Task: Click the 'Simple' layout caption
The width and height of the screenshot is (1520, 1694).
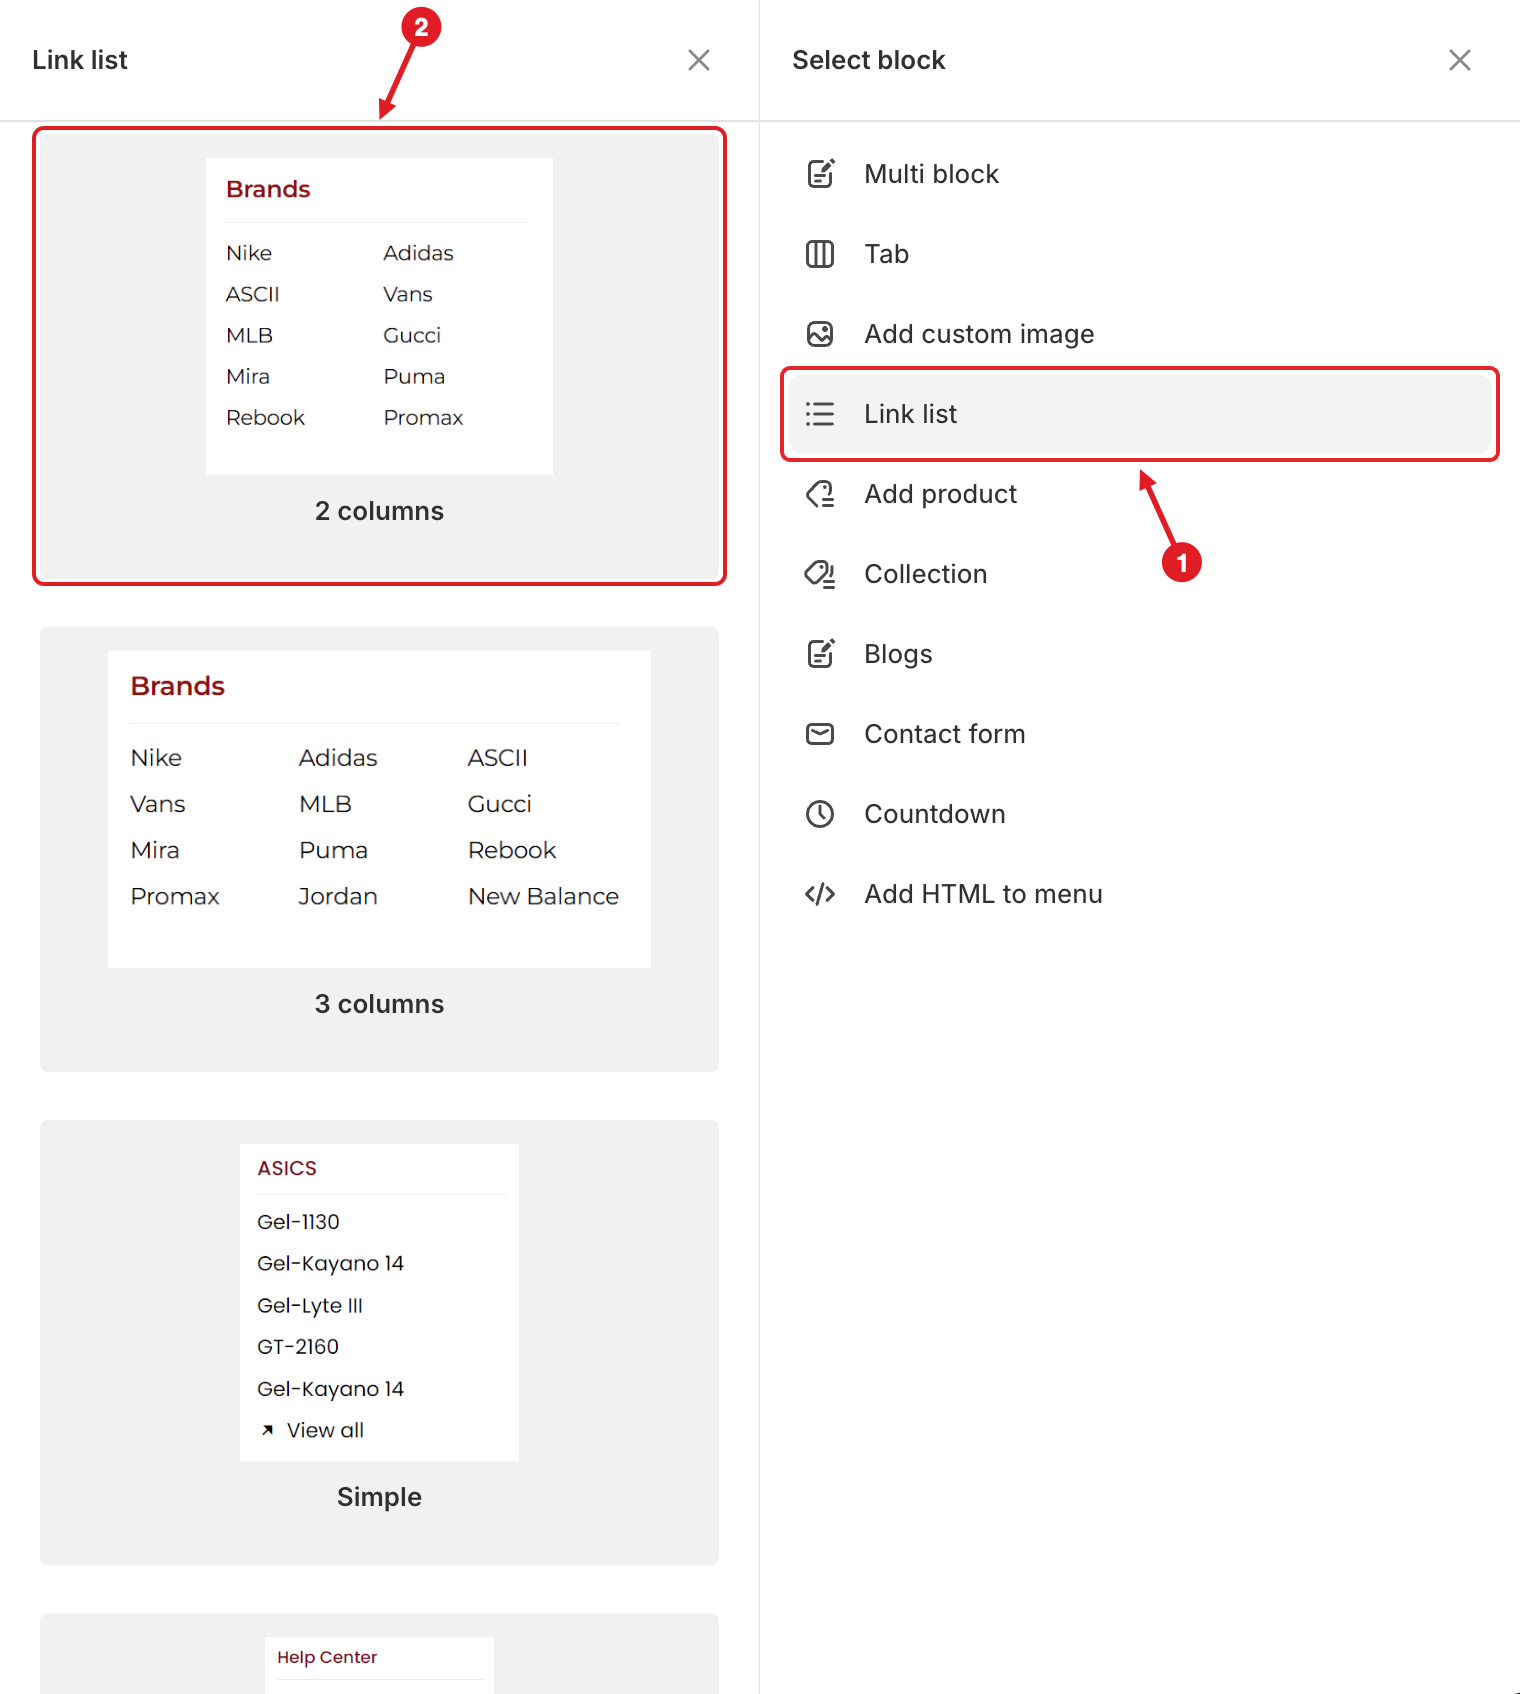Action: click(x=379, y=1497)
